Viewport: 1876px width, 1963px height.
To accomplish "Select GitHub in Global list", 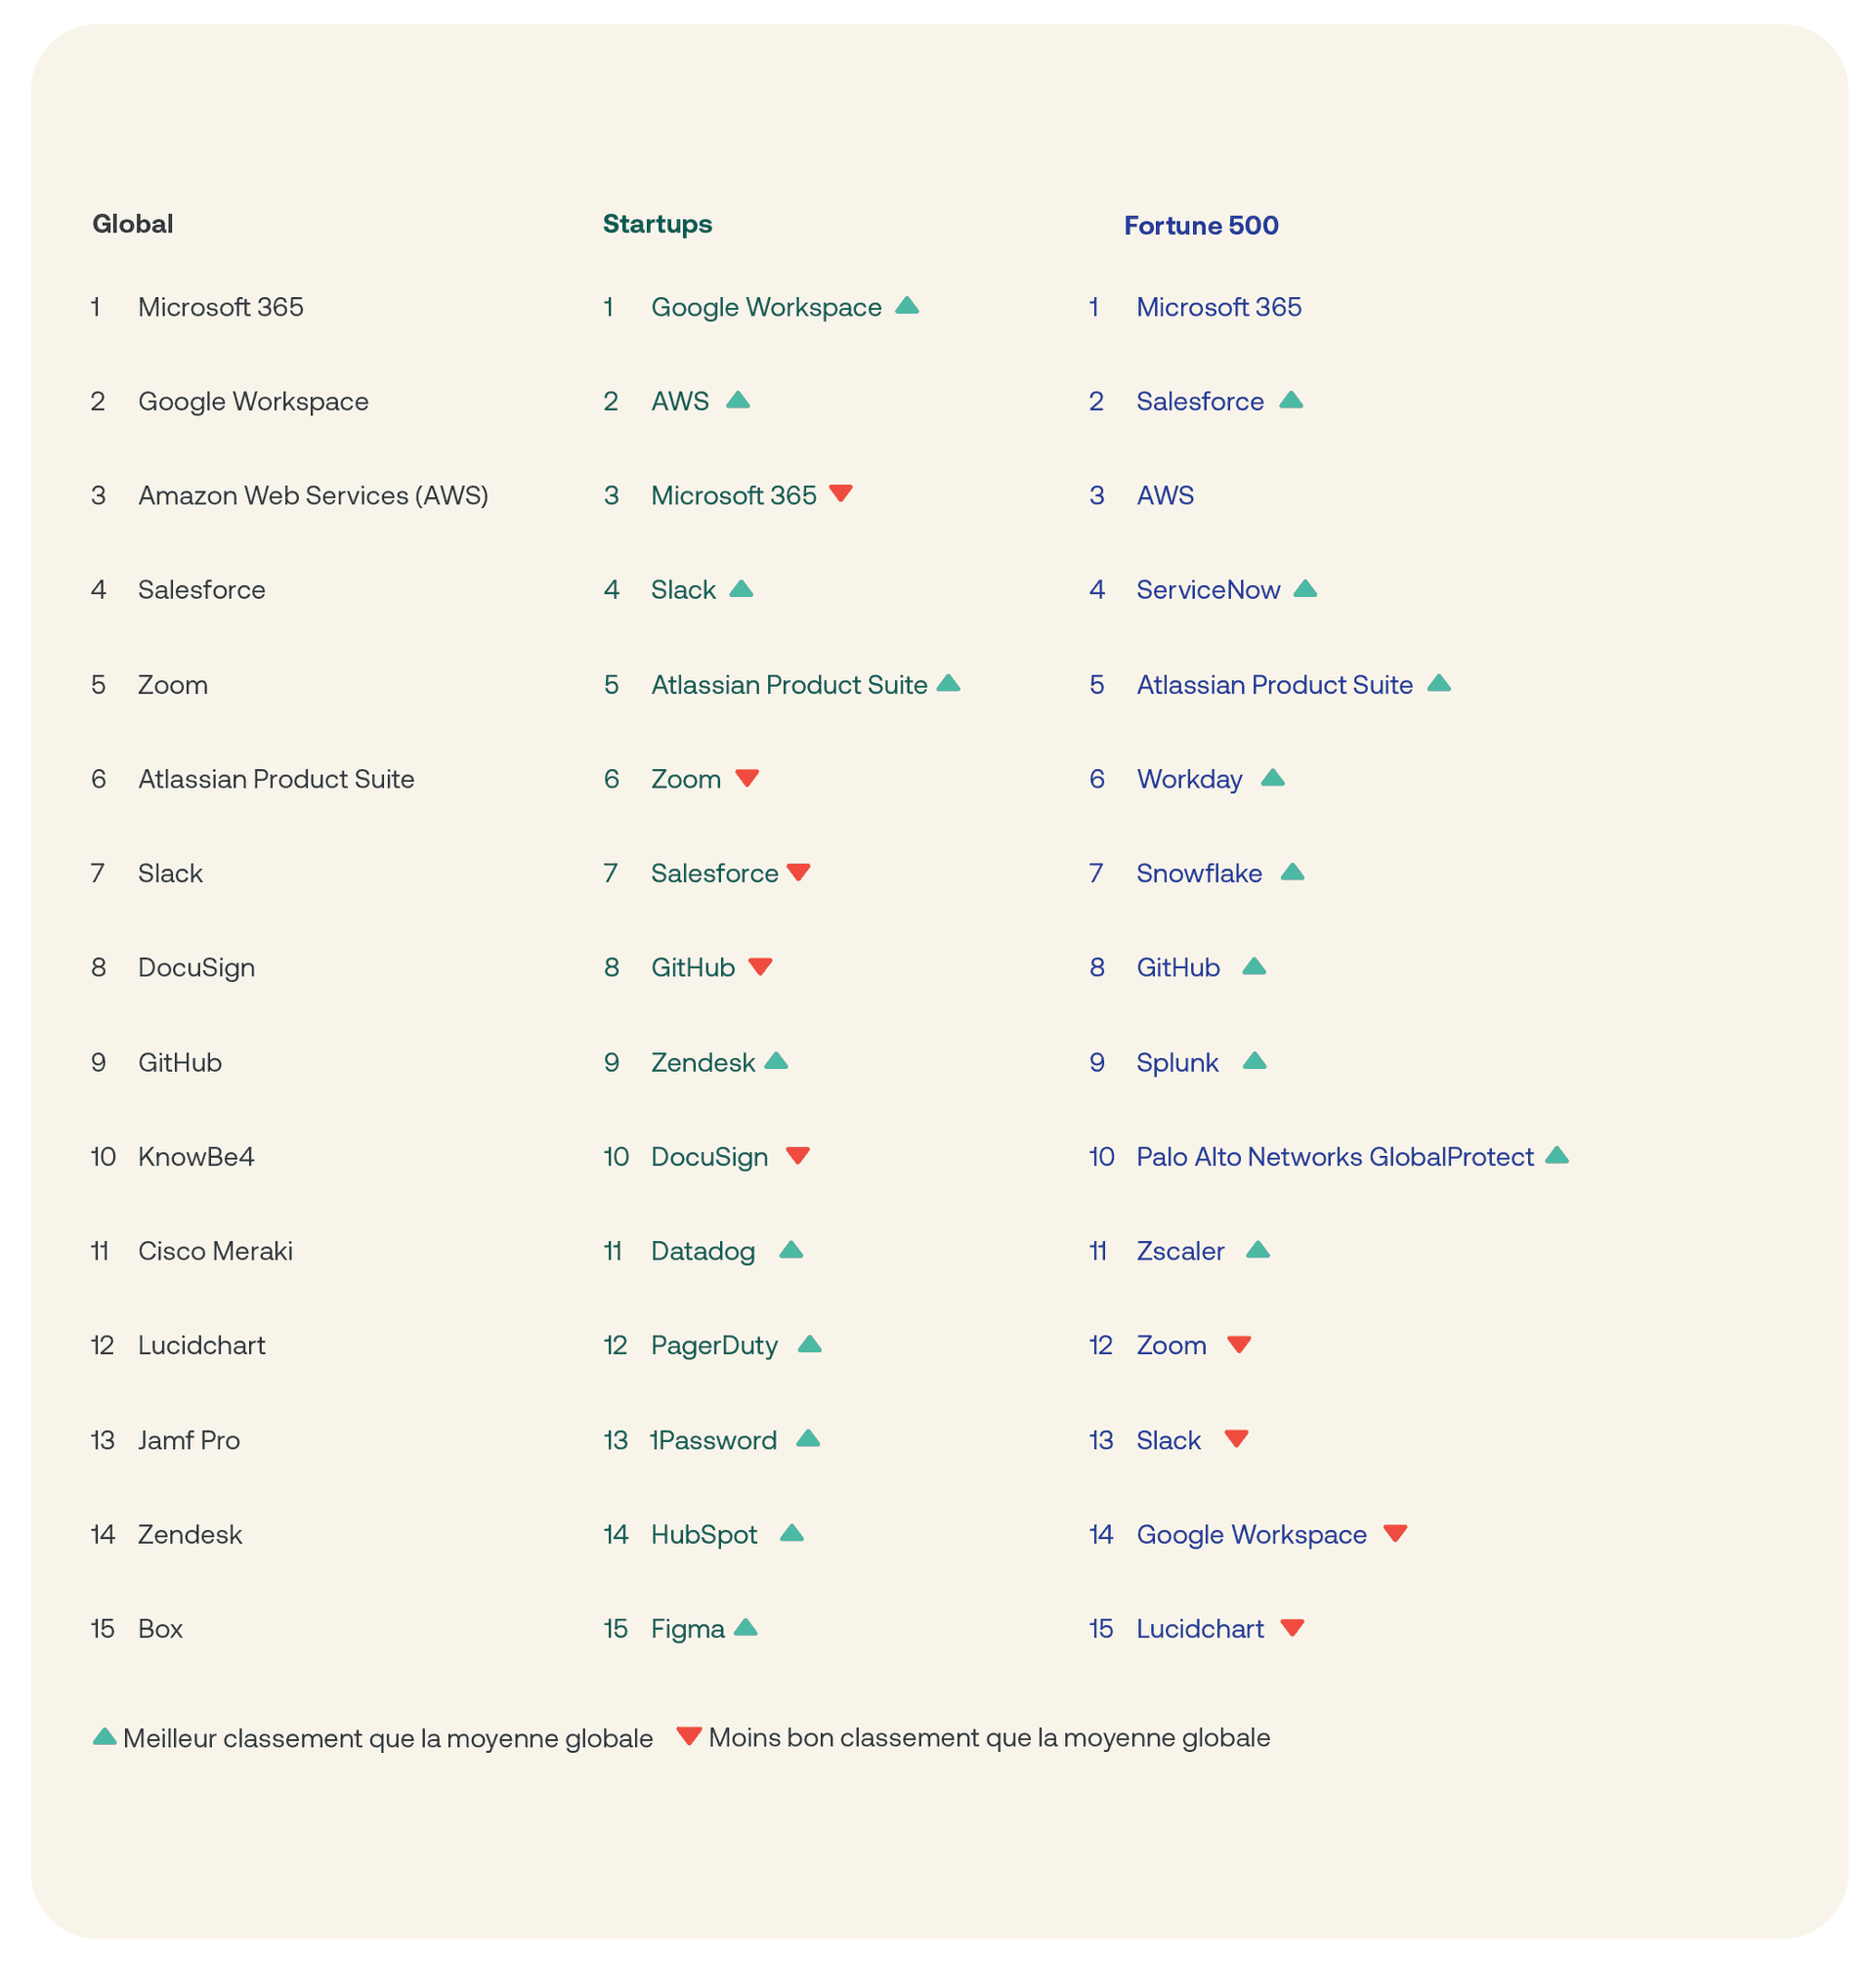I will (x=180, y=1062).
